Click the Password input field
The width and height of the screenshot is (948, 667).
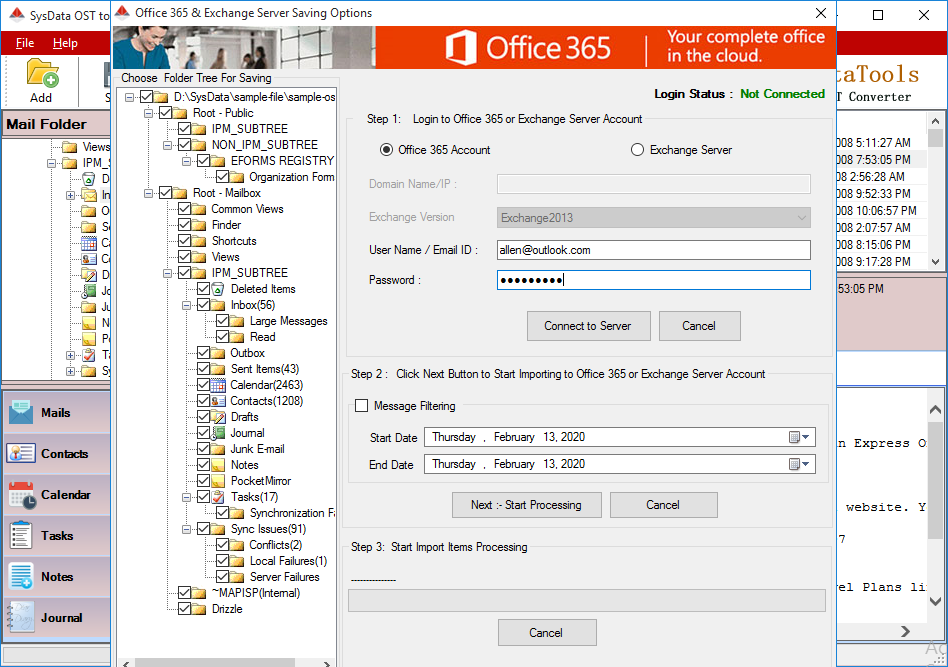coord(654,280)
